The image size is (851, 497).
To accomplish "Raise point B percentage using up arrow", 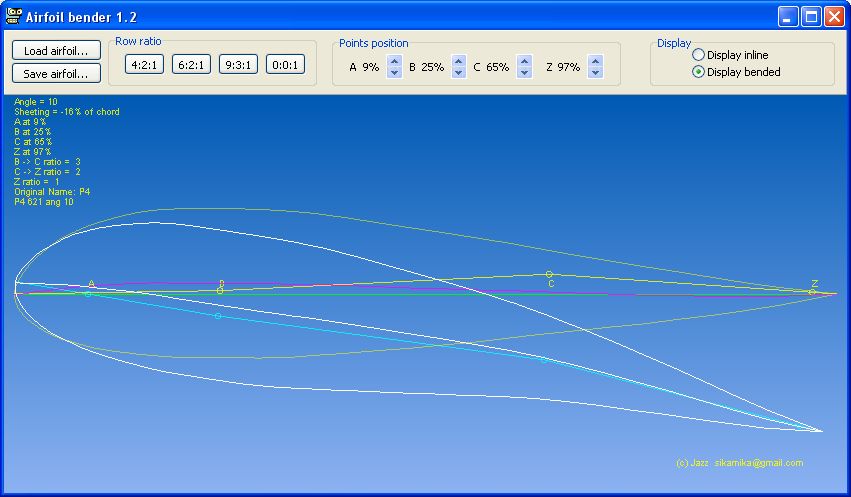I will 458,61.
